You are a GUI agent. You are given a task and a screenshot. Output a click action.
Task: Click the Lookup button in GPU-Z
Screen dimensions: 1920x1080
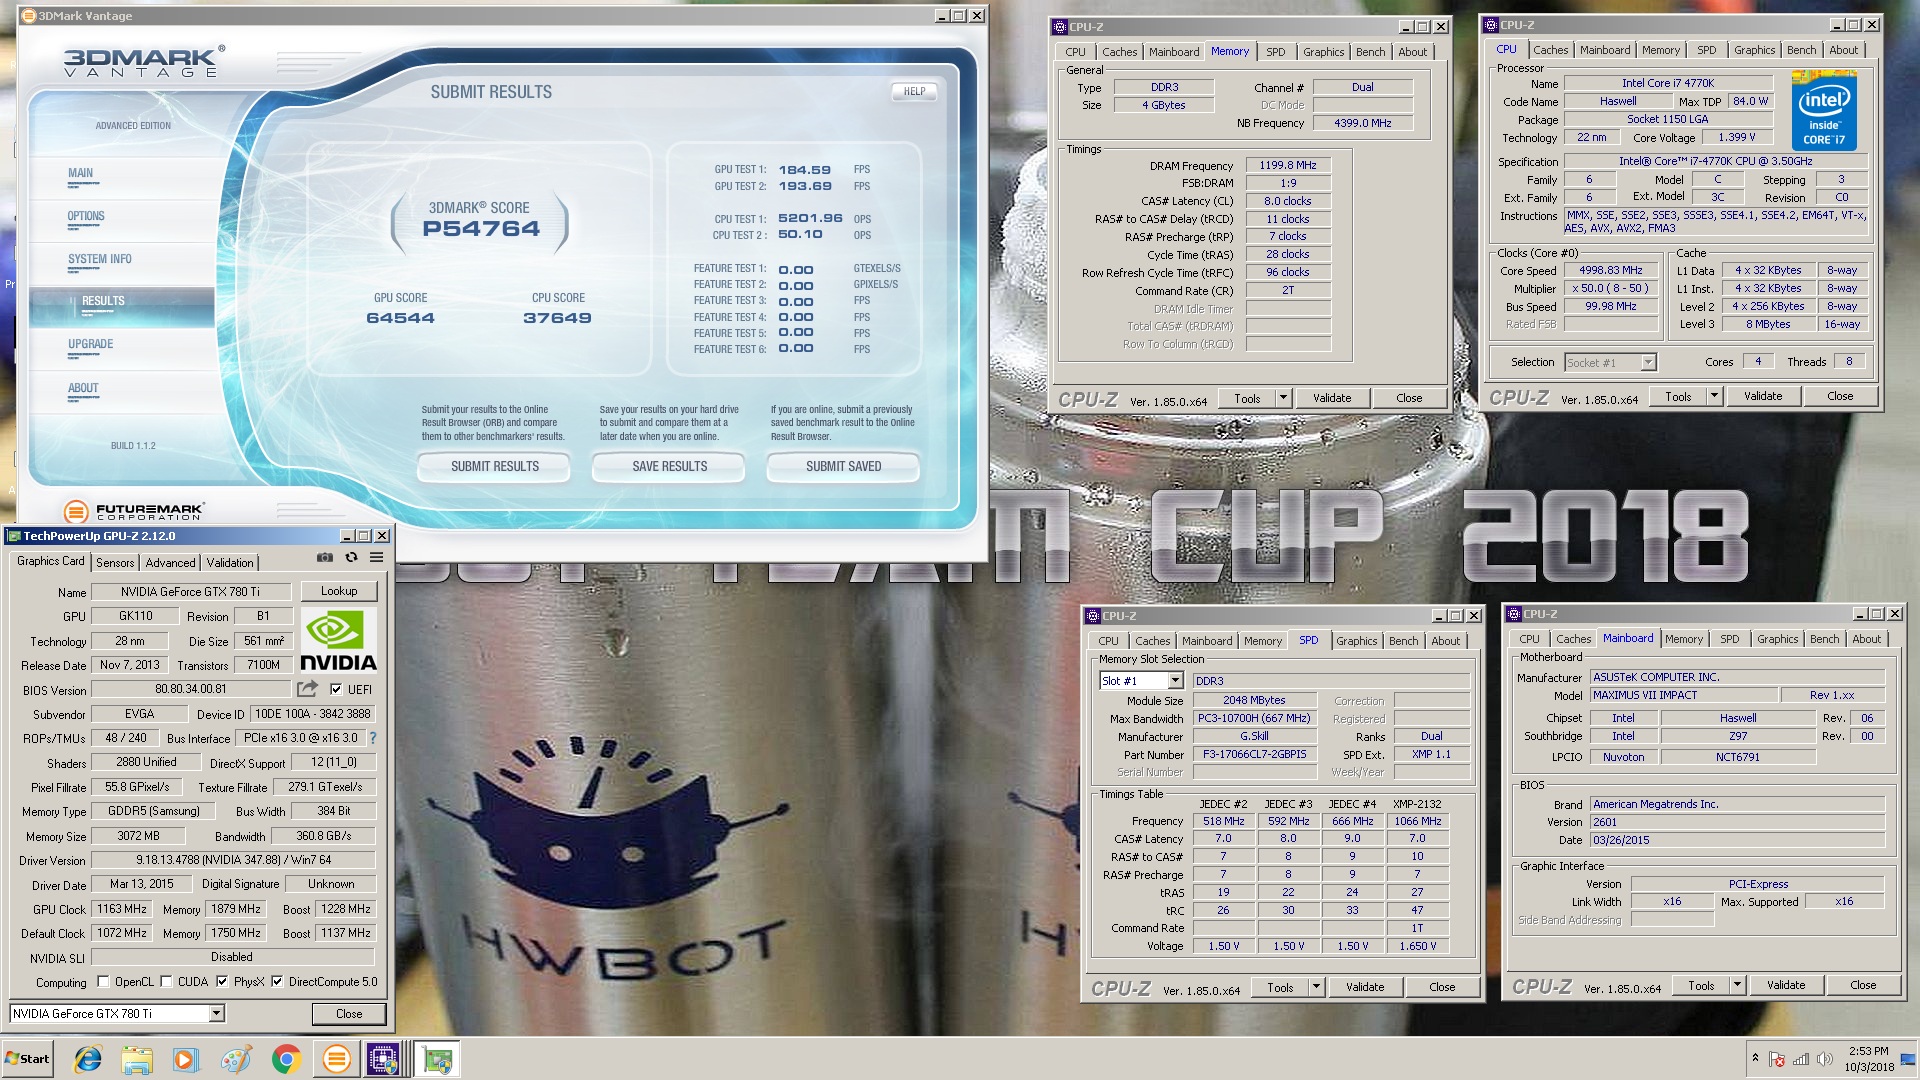click(338, 591)
